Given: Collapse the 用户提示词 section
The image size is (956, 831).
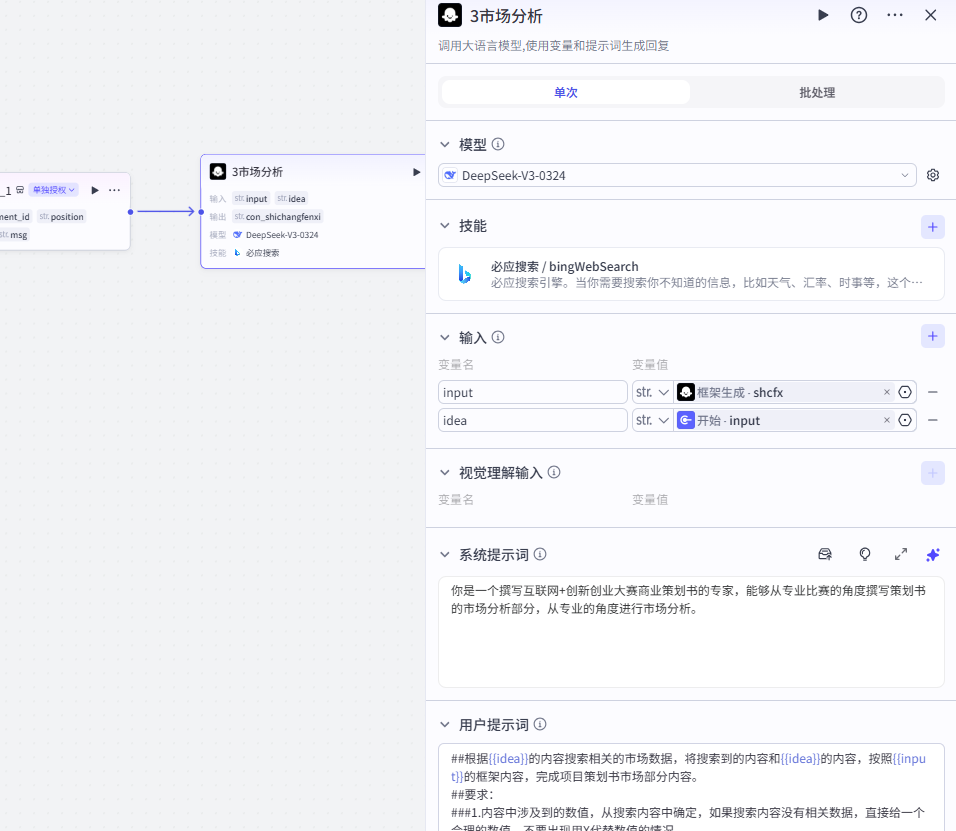Looking at the screenshot, I should pyautogui.click(x=445, y=725).
